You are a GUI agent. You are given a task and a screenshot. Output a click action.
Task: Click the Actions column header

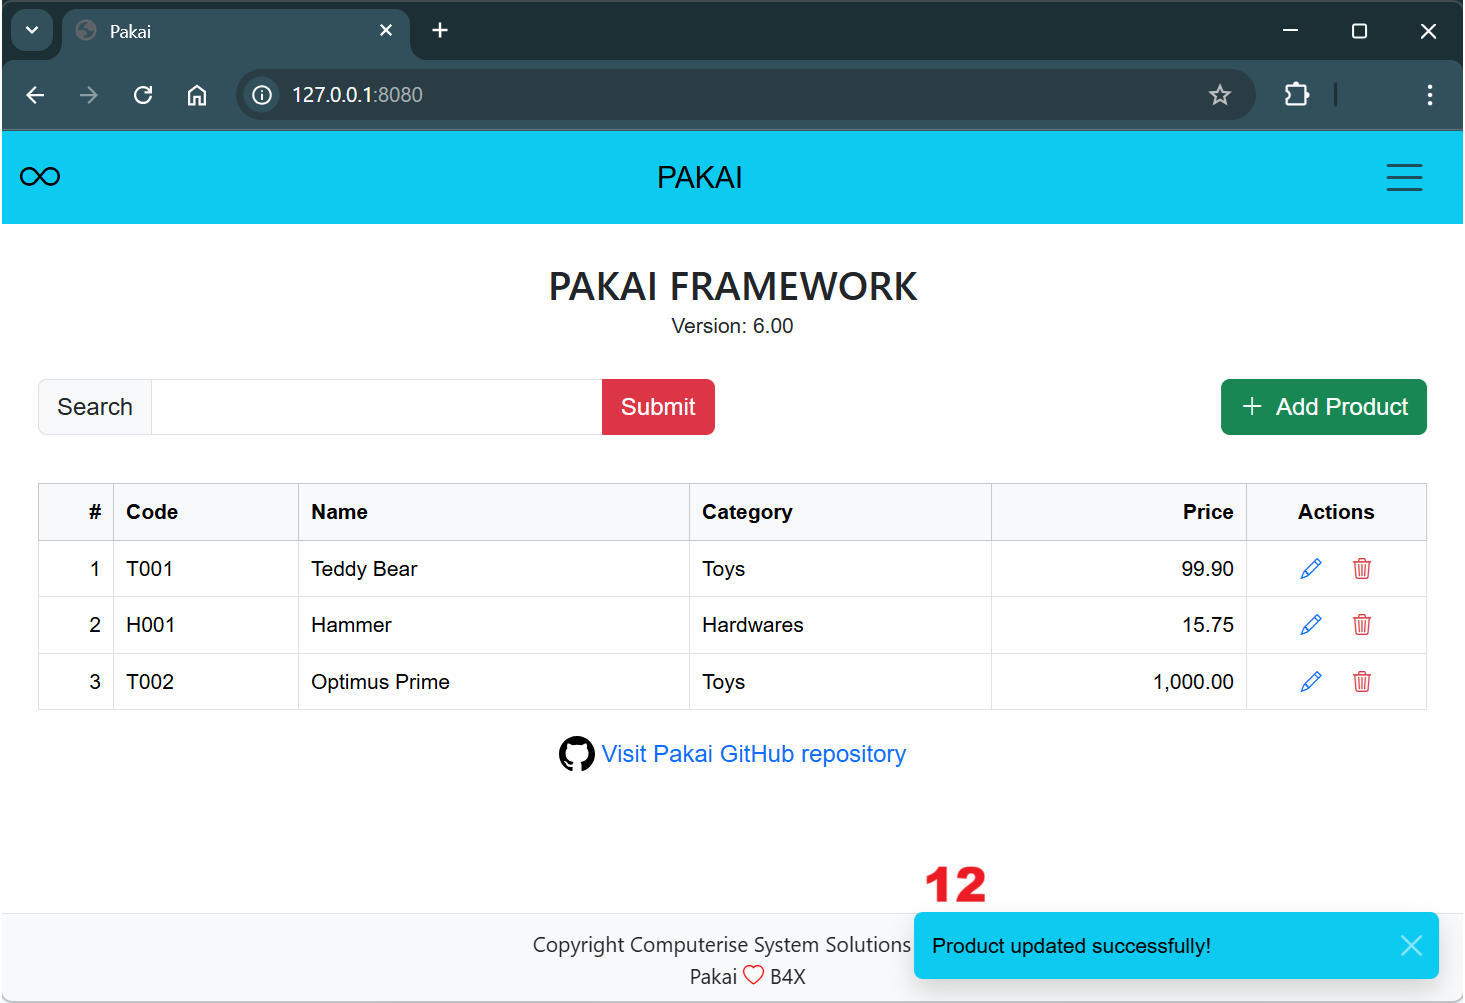(1336, 512)
